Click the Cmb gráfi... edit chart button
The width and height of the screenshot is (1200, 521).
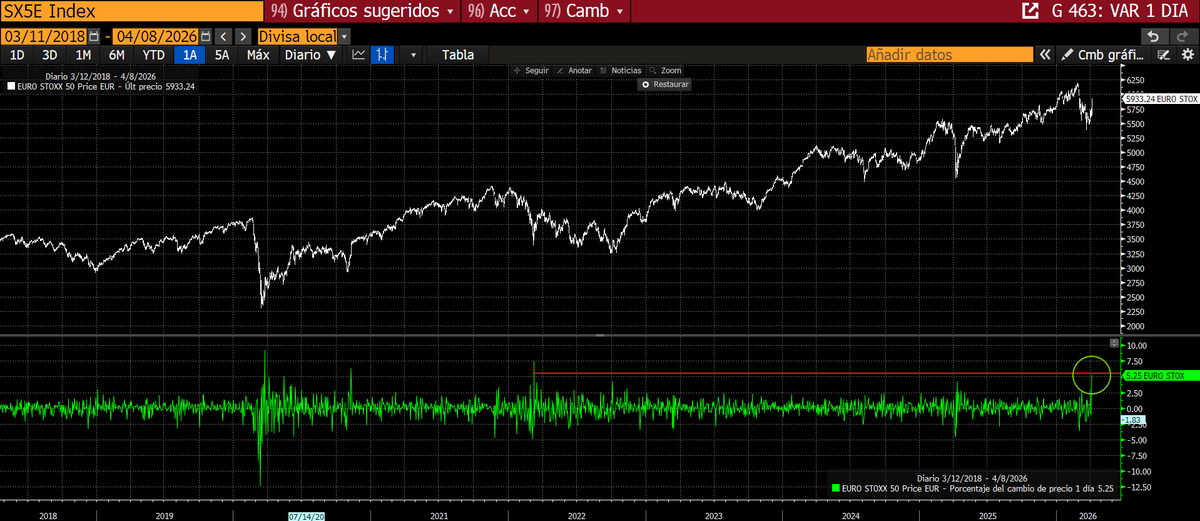[1102, 55]
